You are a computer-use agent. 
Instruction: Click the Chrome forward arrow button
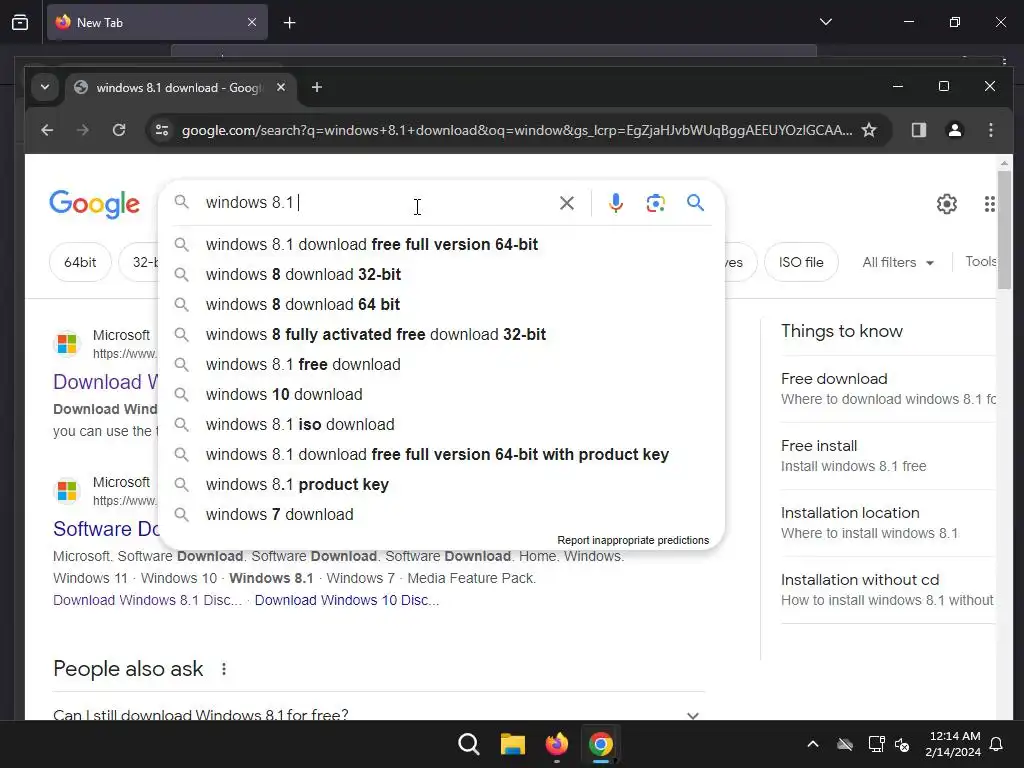[x=82, y=130]
